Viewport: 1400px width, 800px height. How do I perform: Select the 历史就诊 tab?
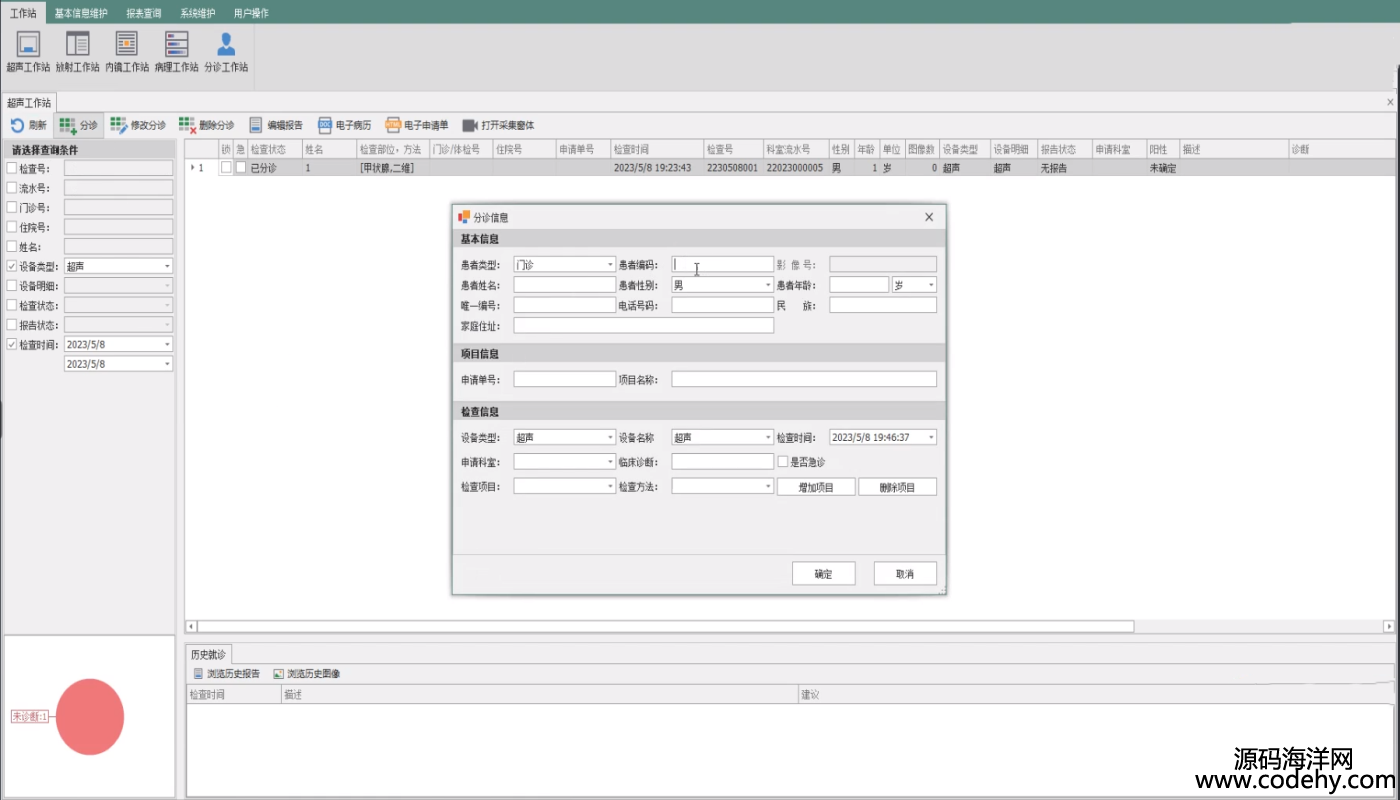pos(209,654)
